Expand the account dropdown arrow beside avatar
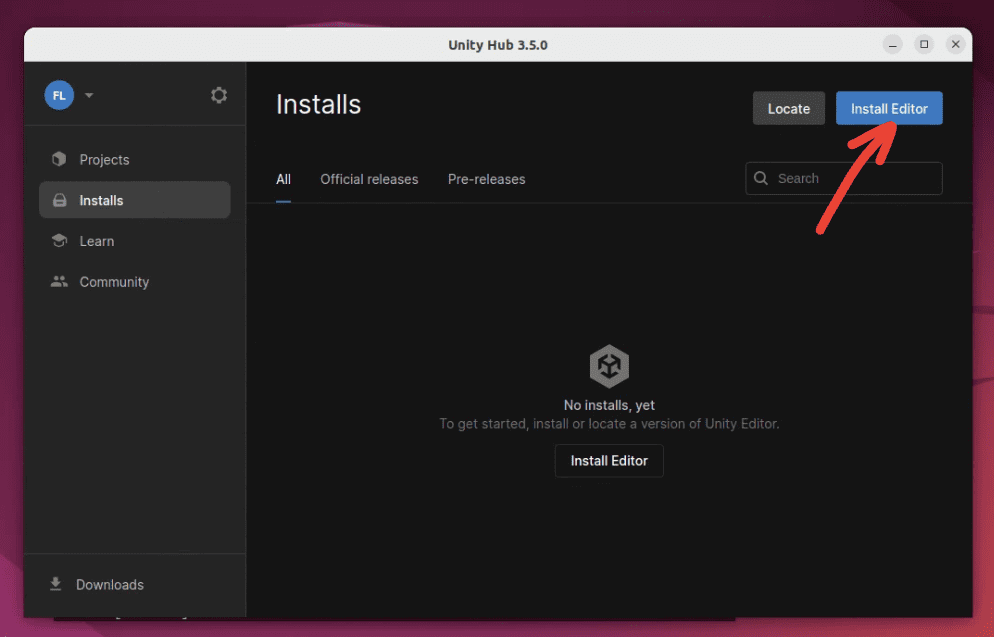 [89, 96]
